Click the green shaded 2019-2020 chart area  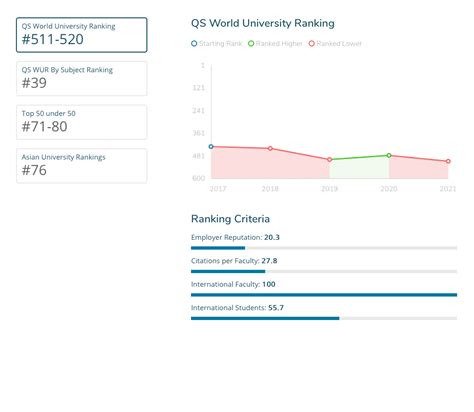[359, 168]
